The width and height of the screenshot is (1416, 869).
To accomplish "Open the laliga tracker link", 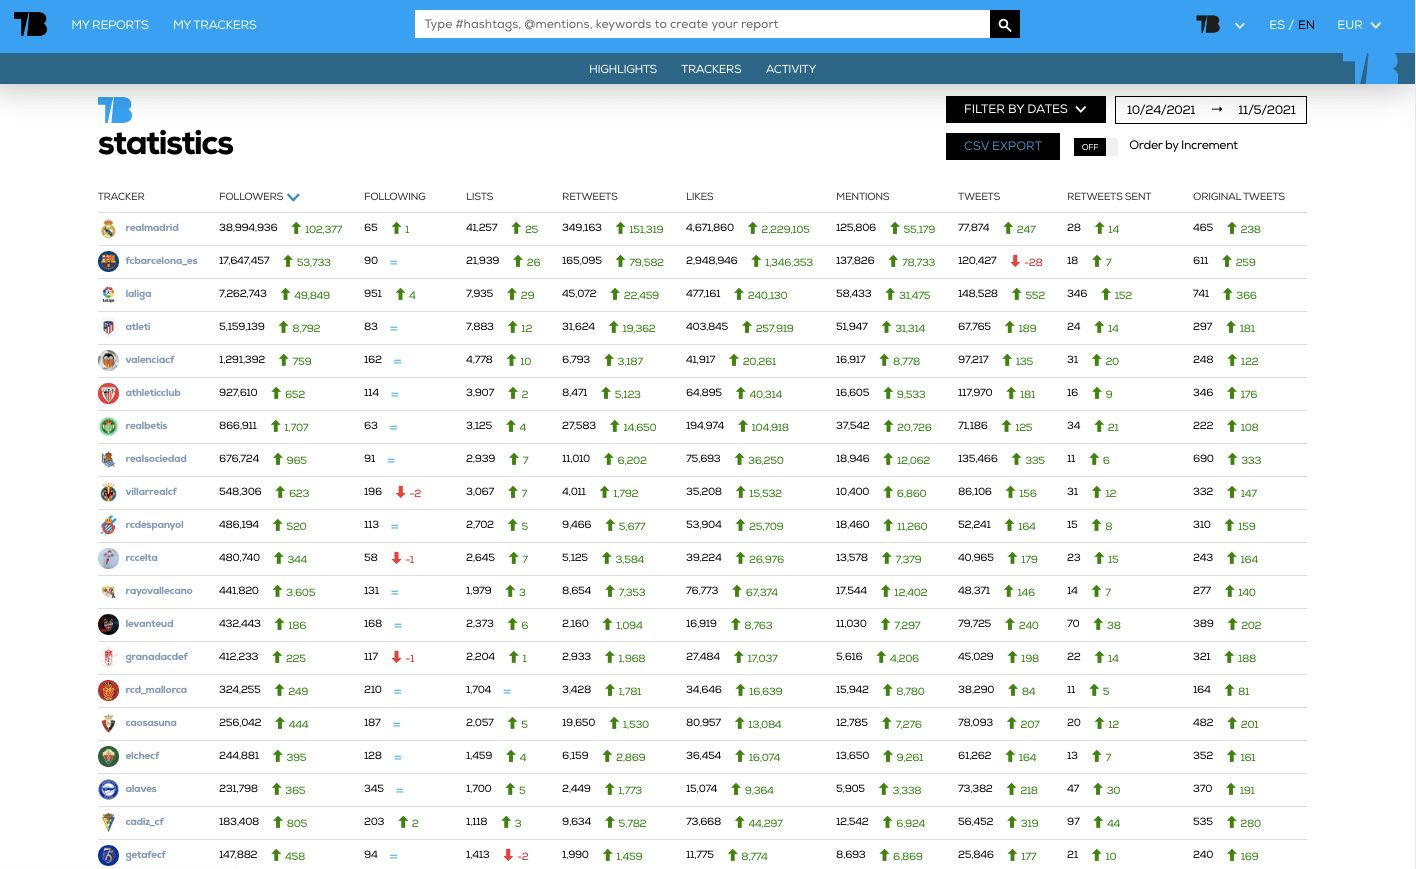I will [x=138, y=294].
